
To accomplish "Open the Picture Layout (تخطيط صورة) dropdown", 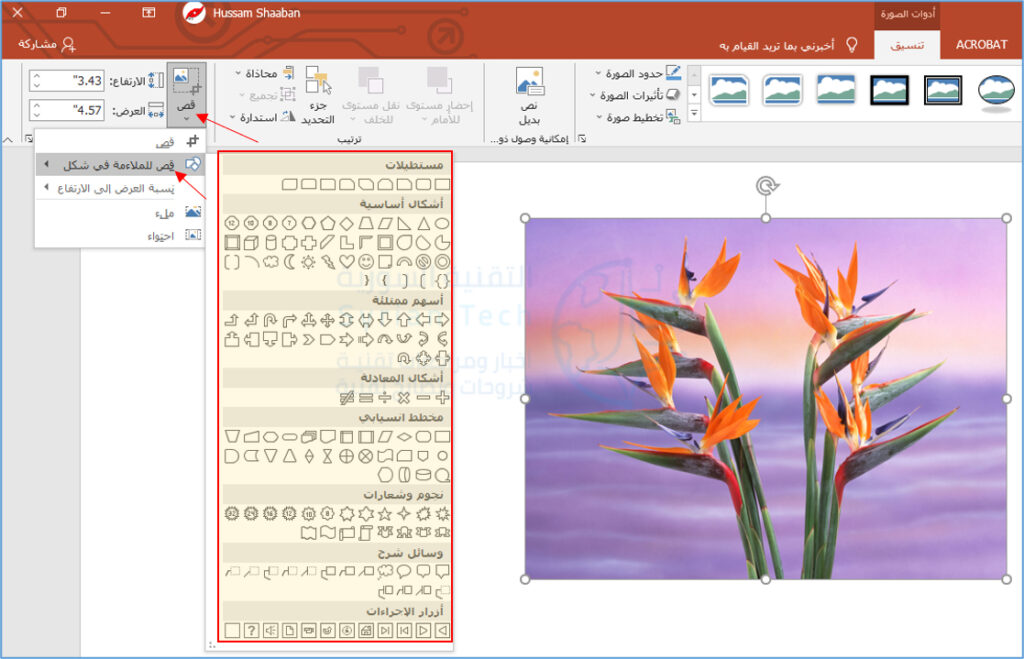I will click(638, 118).
